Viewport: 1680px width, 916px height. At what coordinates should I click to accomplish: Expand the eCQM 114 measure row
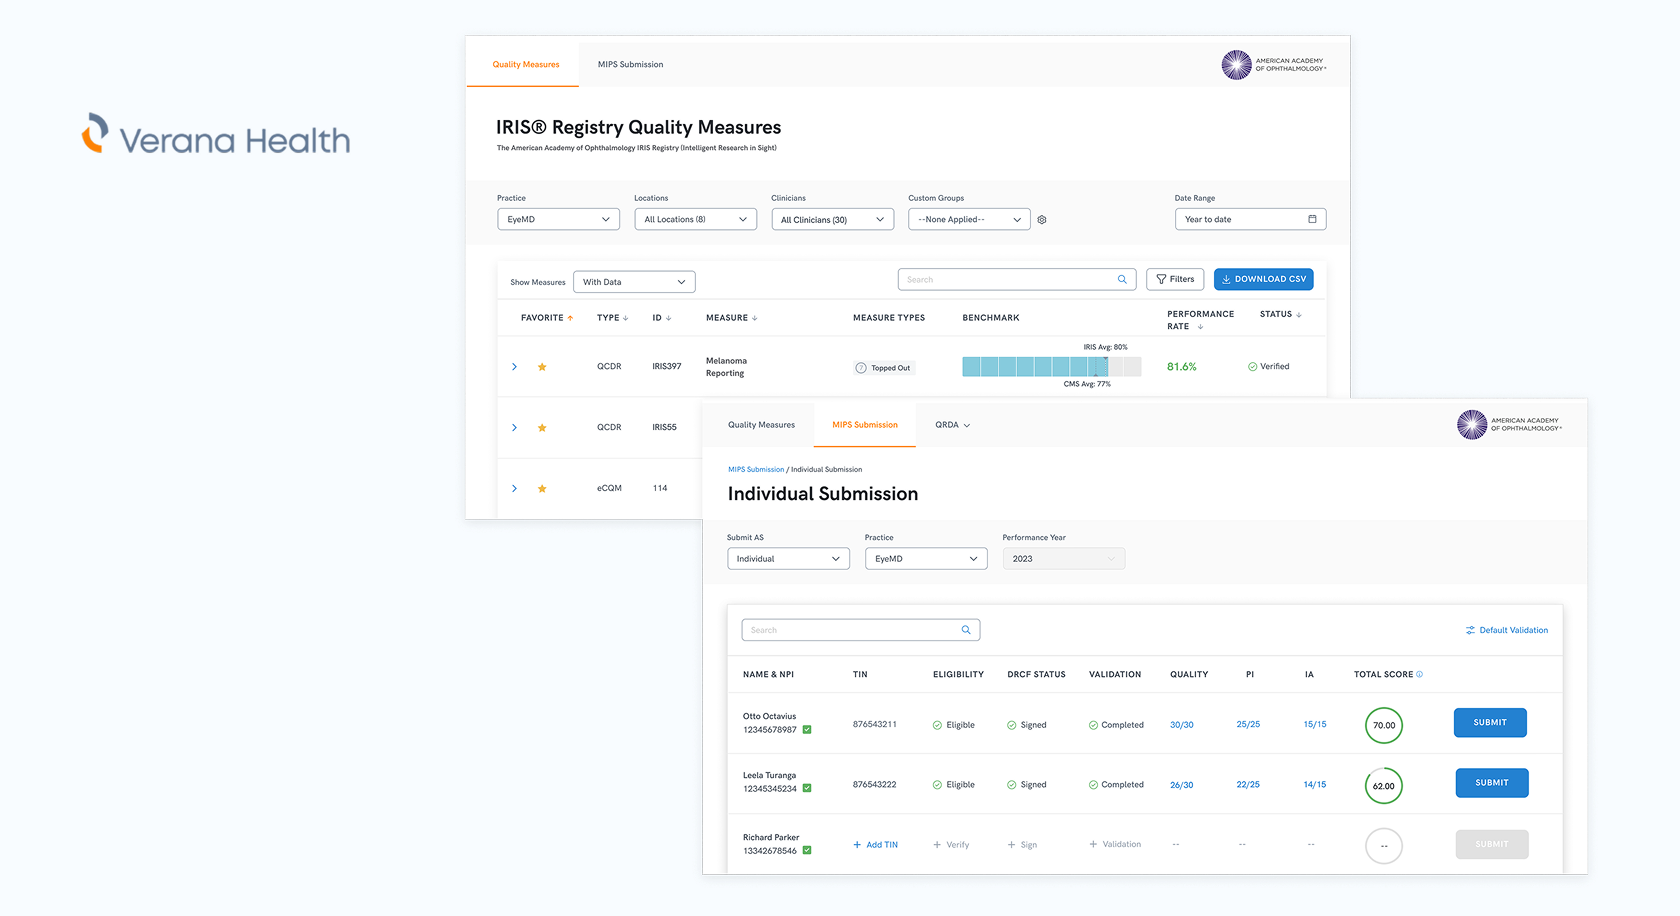(x=514, y=489)
